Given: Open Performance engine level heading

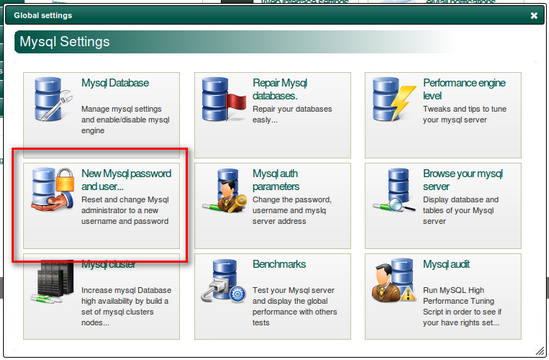Looking at the screenshot, I should [464, 89].
